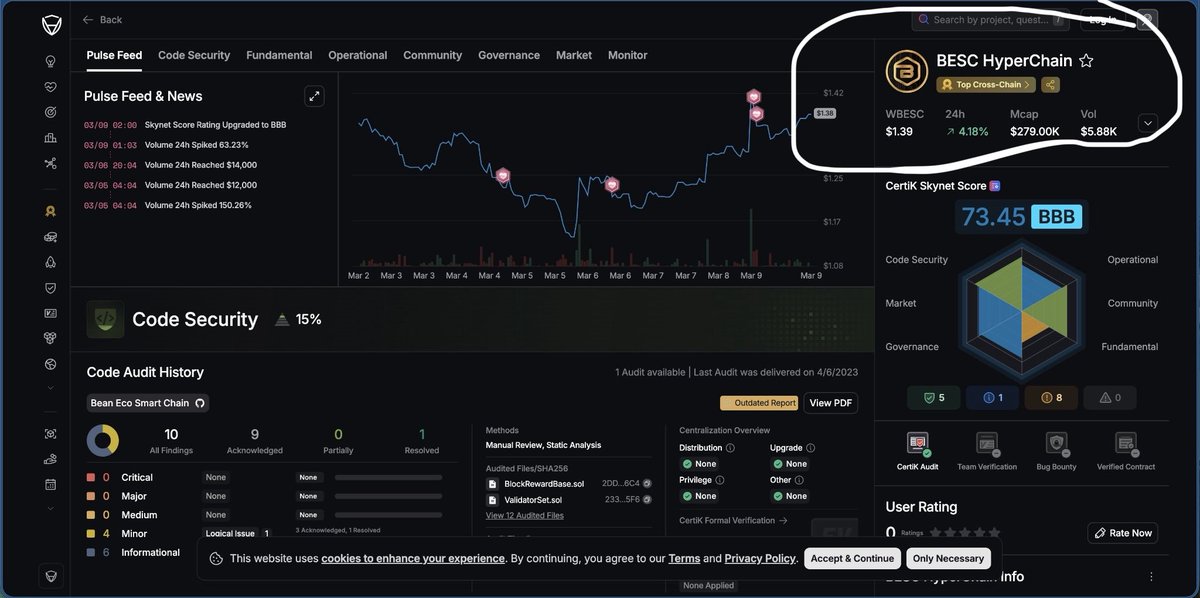Image resolution: width=1200 pixels, height=598 pixels.
Task: Click the share icon beside Top Cross-Chain
Action: (1050, 85)
